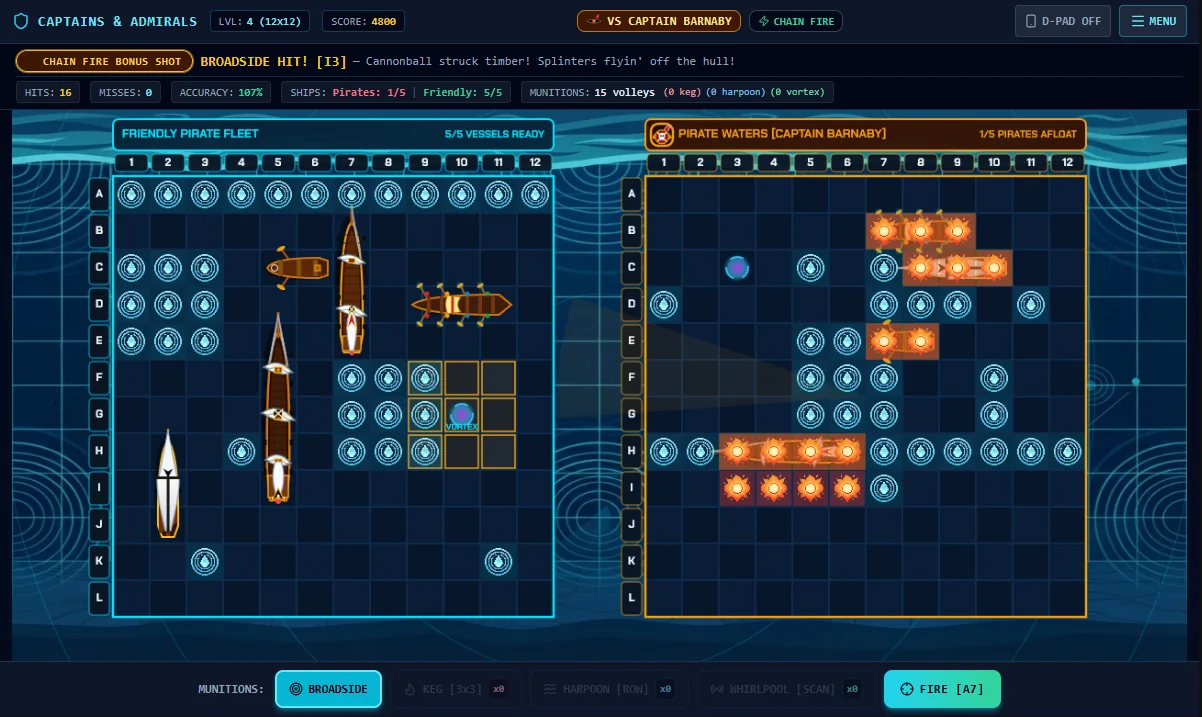Click the Vortex marker at friendly G10
This screenshot has height=717, width=1202.
click(461, 414)
